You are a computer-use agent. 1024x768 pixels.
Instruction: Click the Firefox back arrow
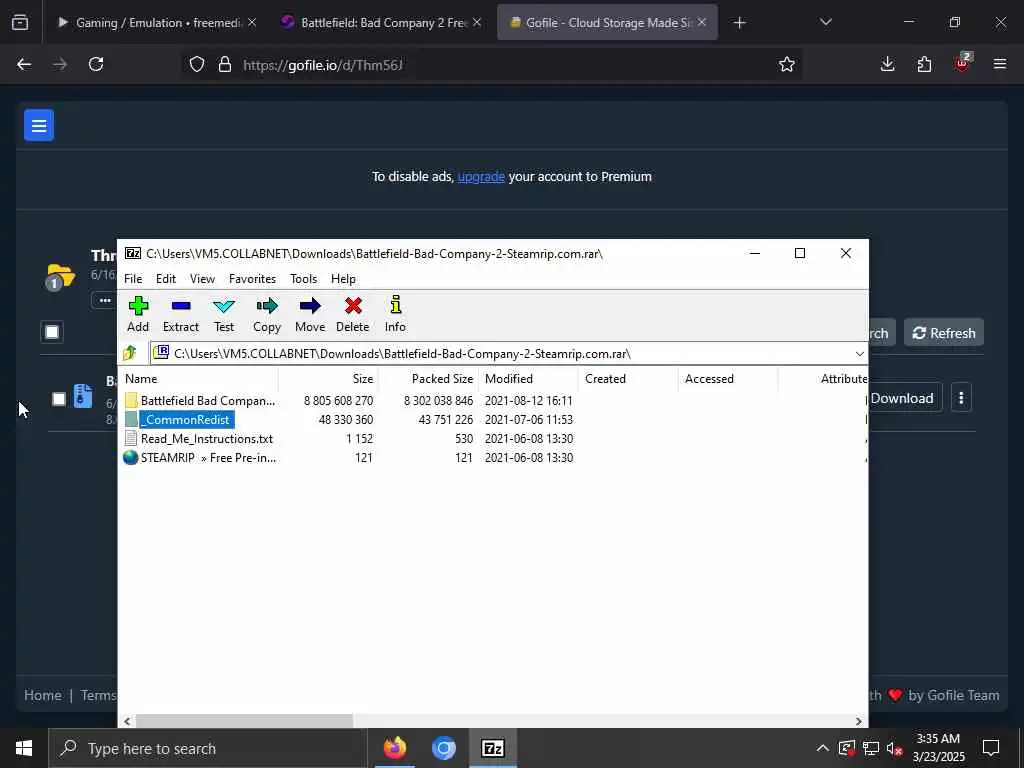24,64
